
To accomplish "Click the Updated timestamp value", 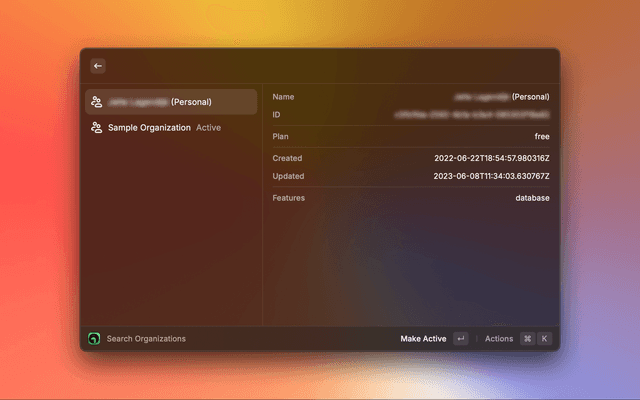I will (491, 176).
